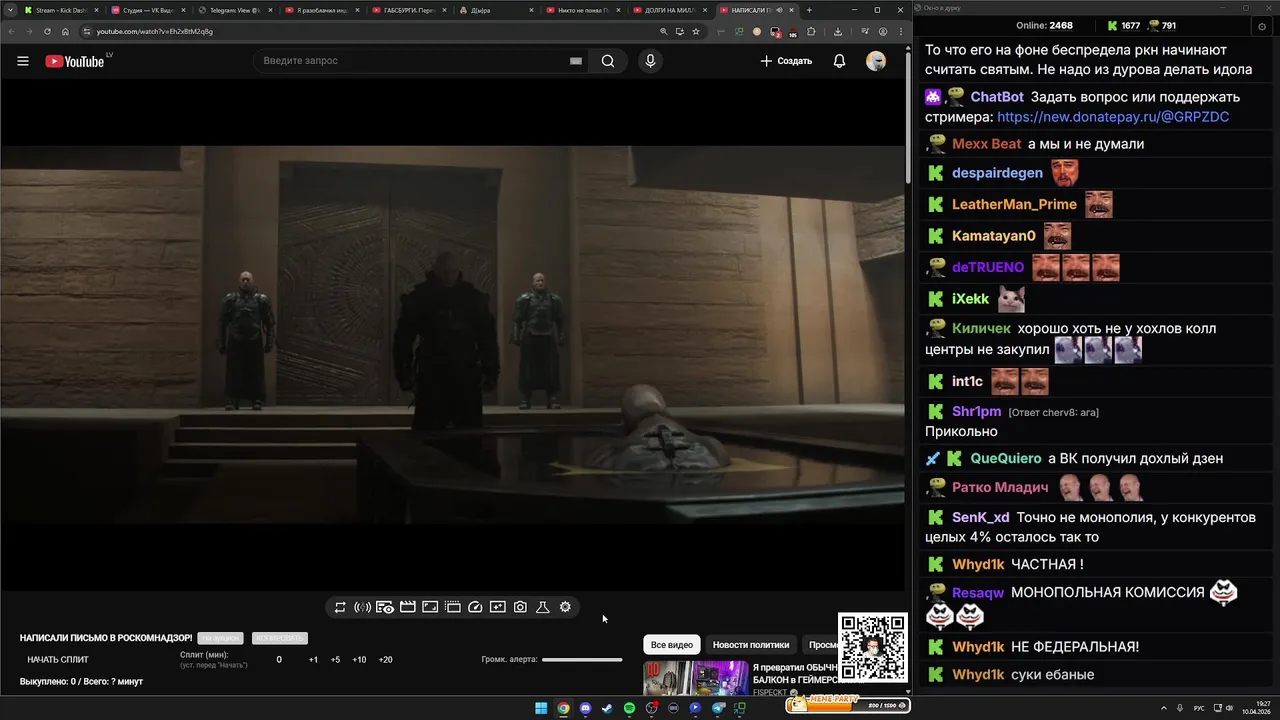Screen dimensions: 1280x720
Task: Open the toolbar gear settings icon
Action: click(x=565, y=607)
